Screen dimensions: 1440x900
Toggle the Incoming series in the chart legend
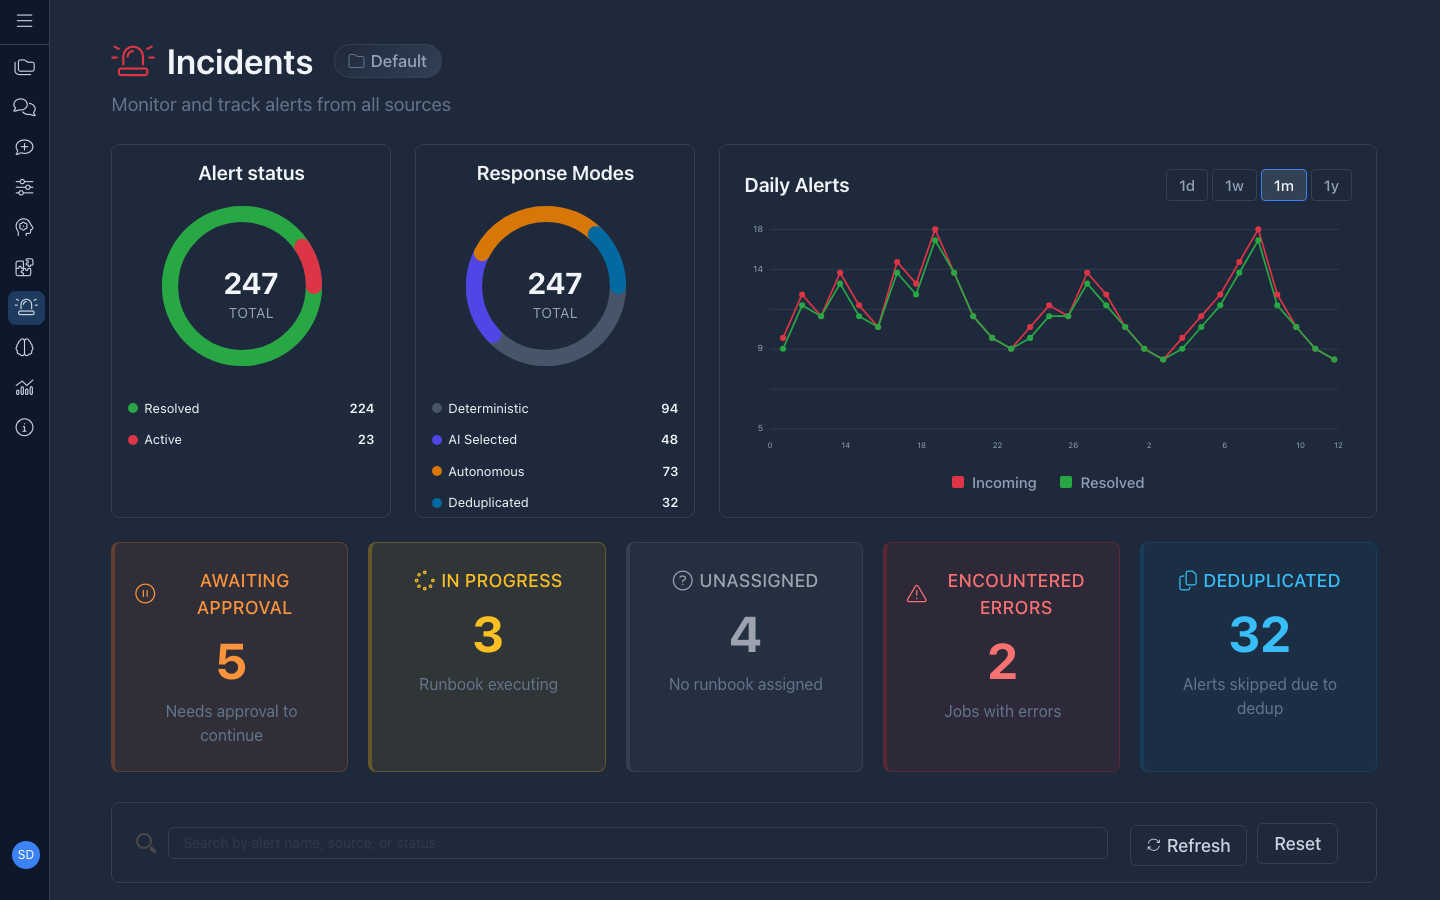(x=994, y=482)
